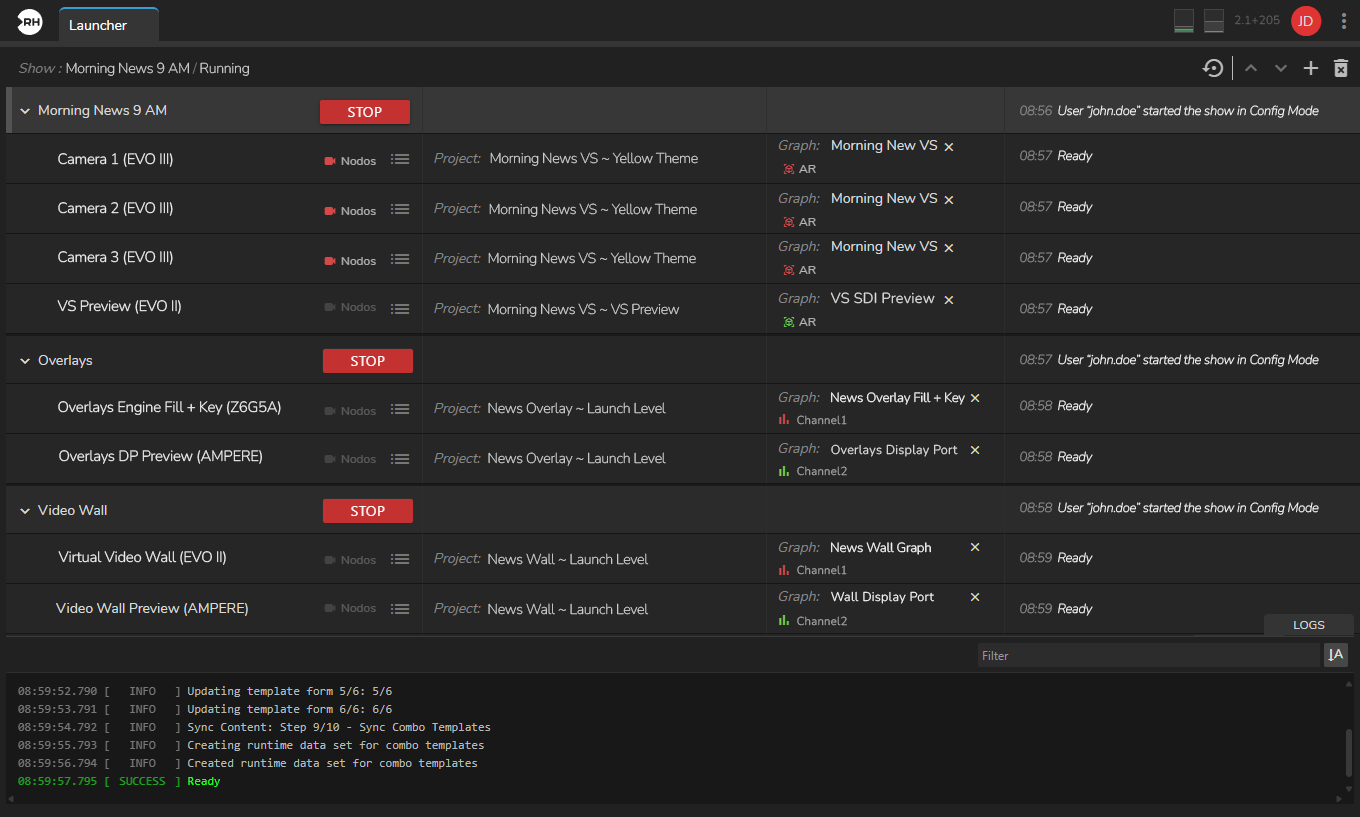Toggle Nodos for VS Preview engine
This screenshot has width=1360, height=817.
(349, 307)
